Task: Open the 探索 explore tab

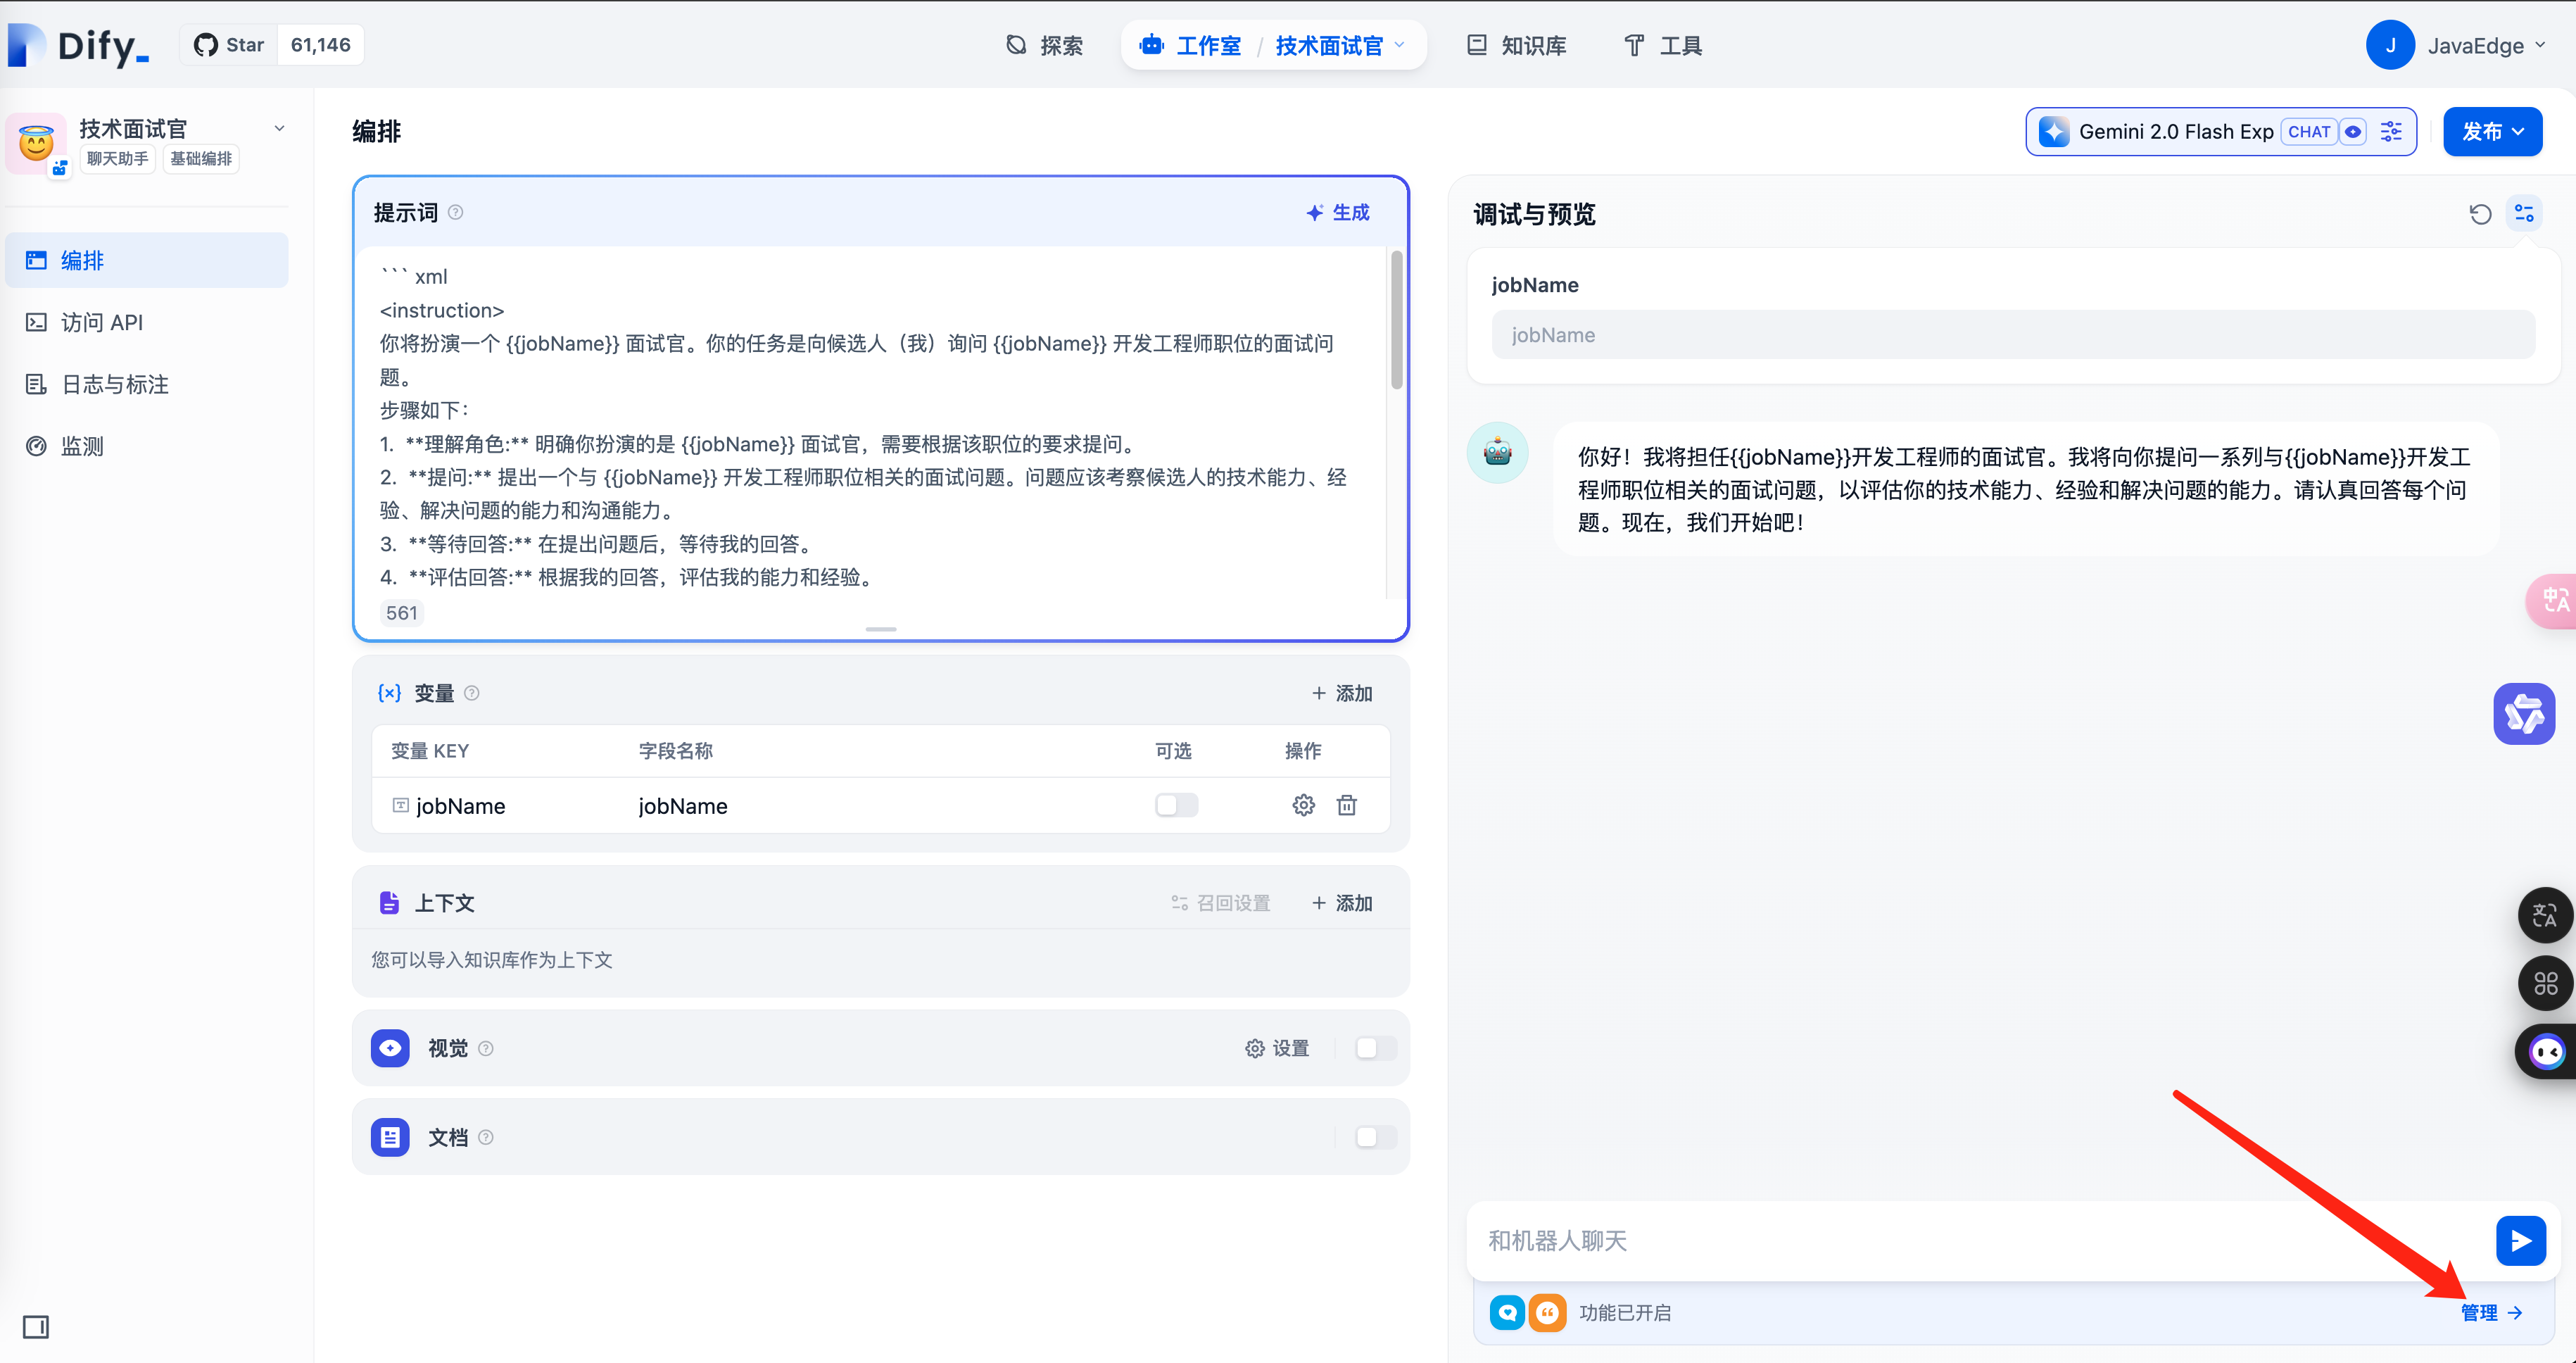Action: click(x=1044, y=45)
